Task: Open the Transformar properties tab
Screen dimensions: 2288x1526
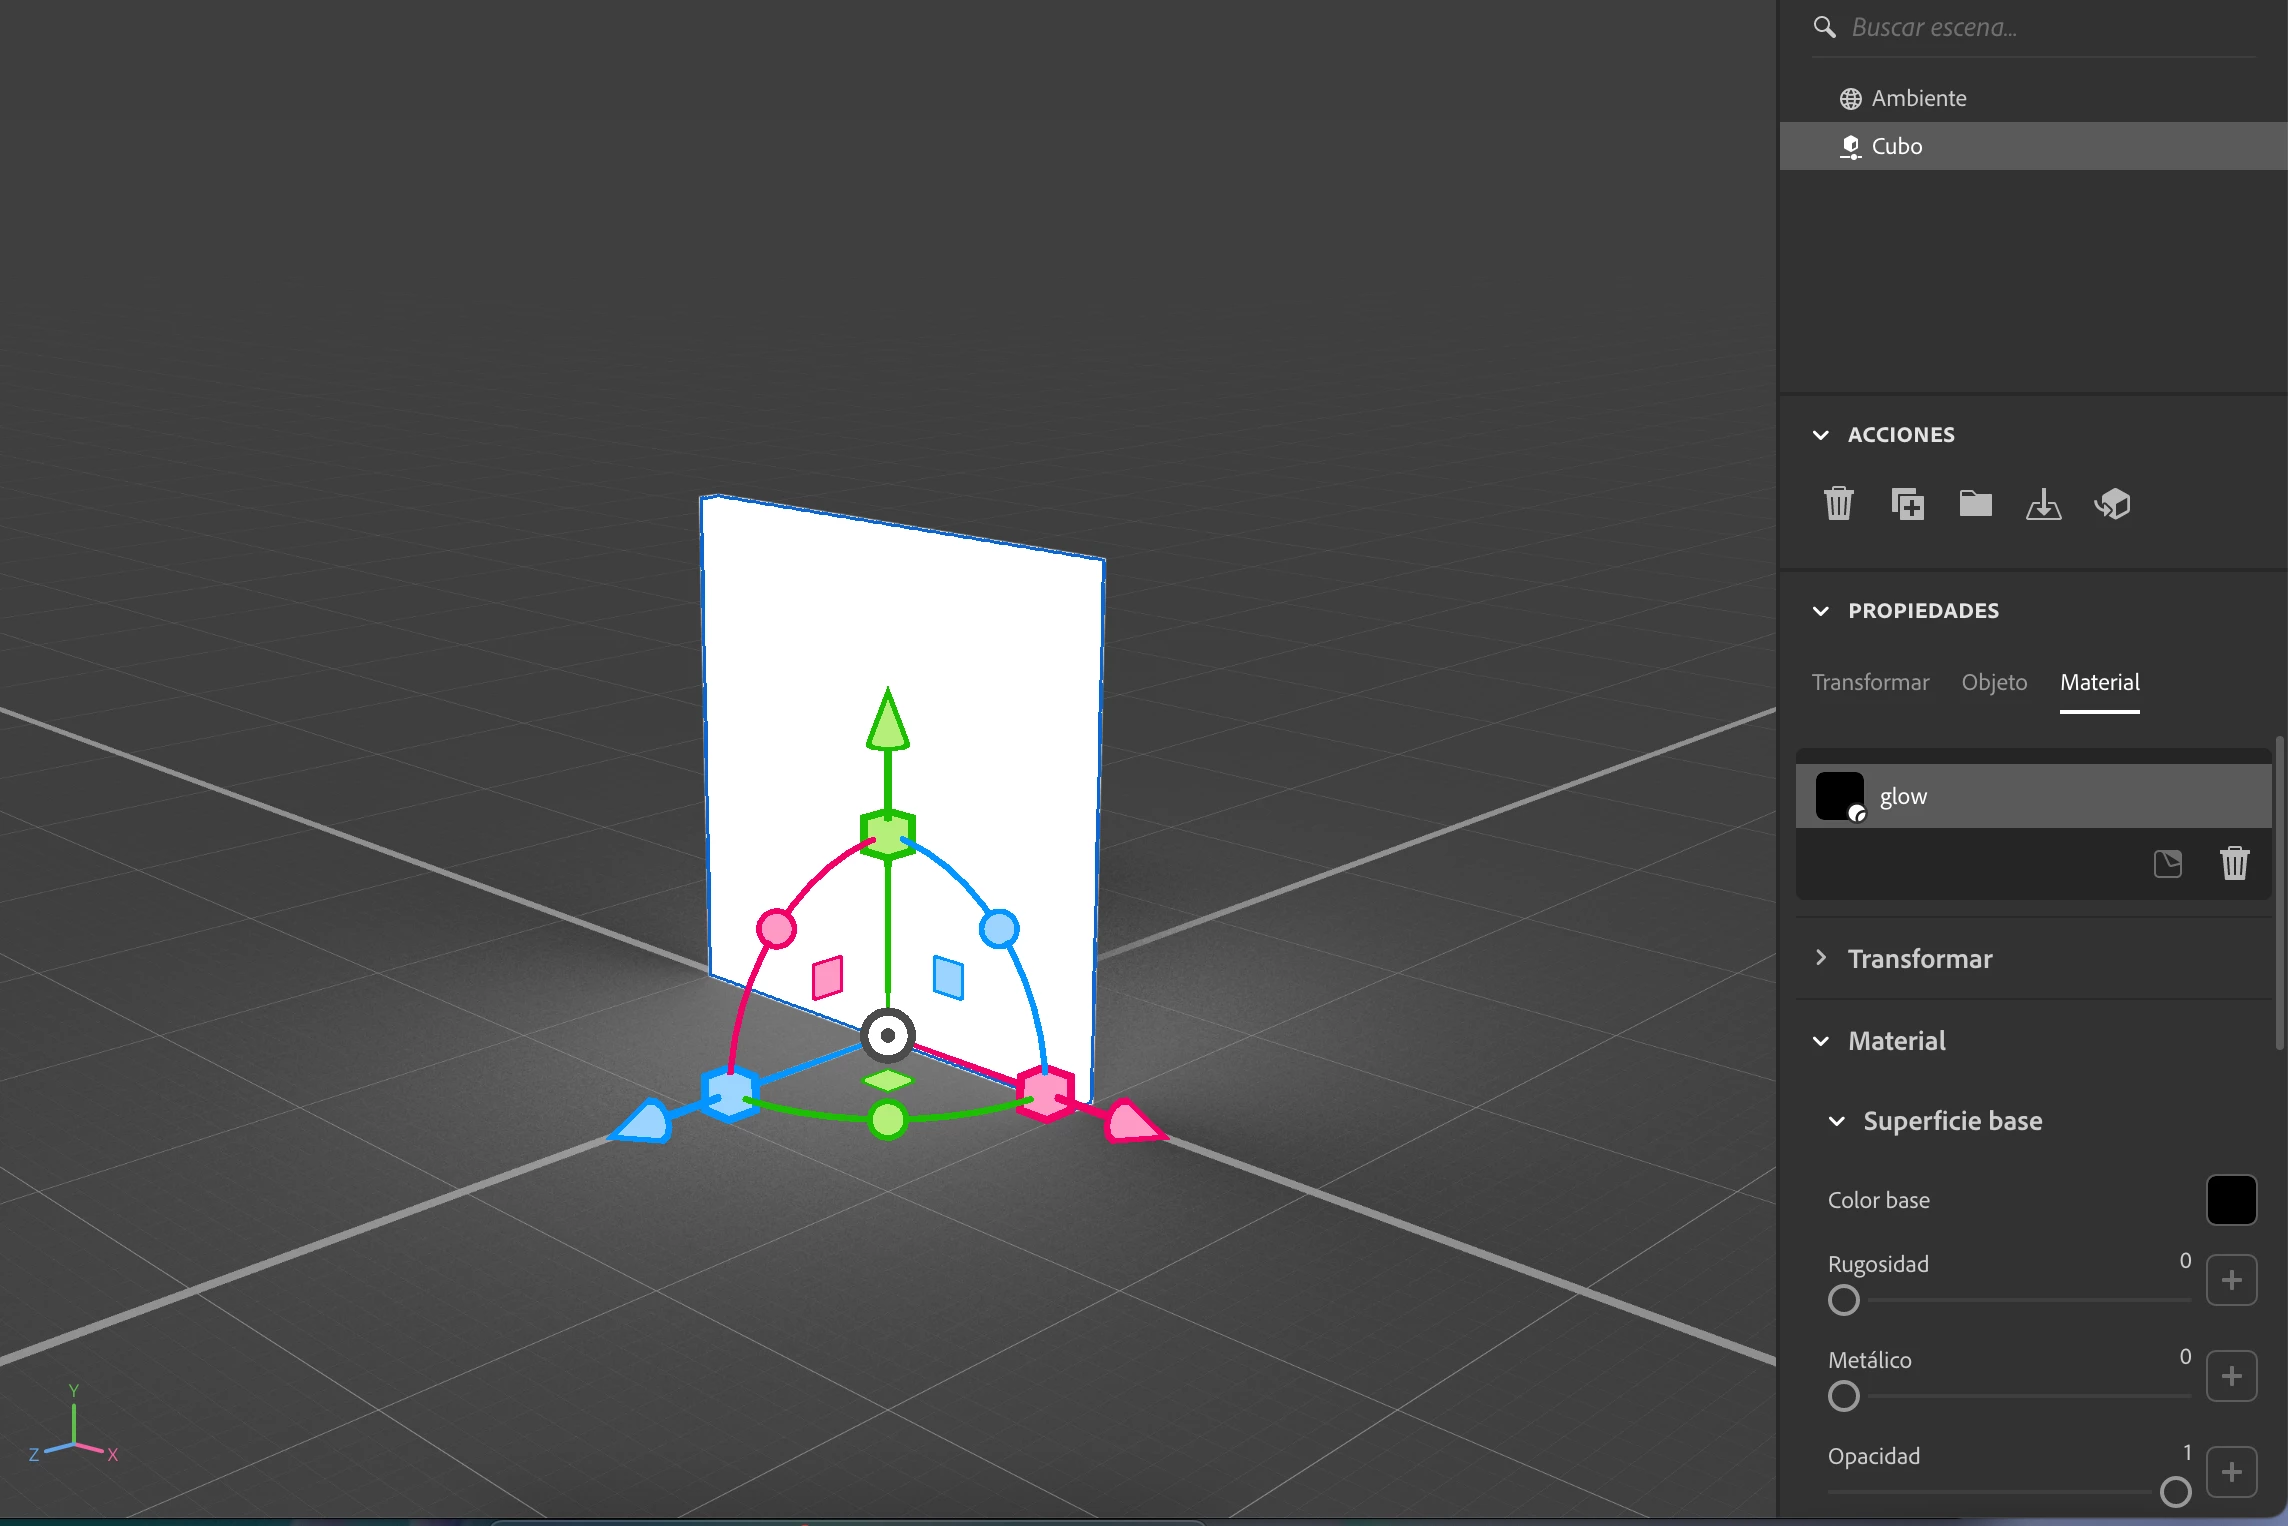Action: tap(1870, 682)
